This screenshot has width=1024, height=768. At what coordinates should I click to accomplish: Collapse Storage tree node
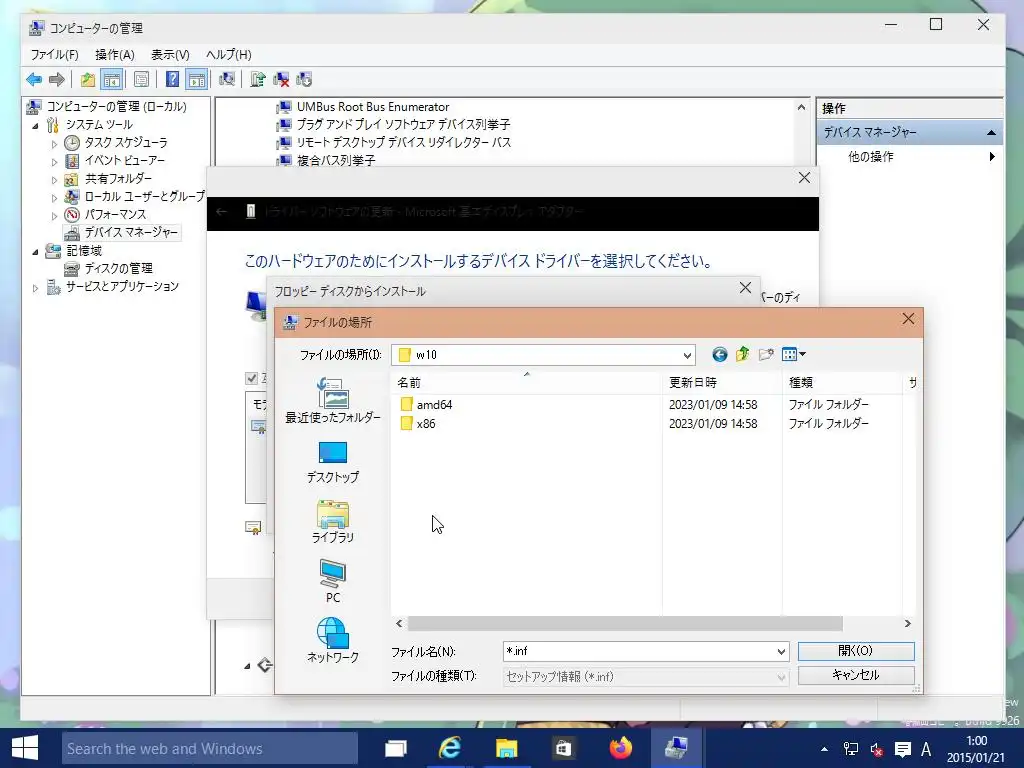[x=35, y=251]
